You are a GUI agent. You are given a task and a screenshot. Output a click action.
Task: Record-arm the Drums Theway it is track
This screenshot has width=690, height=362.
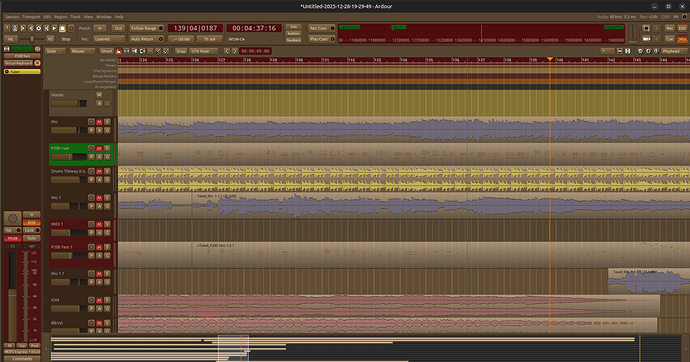point(91,171)
